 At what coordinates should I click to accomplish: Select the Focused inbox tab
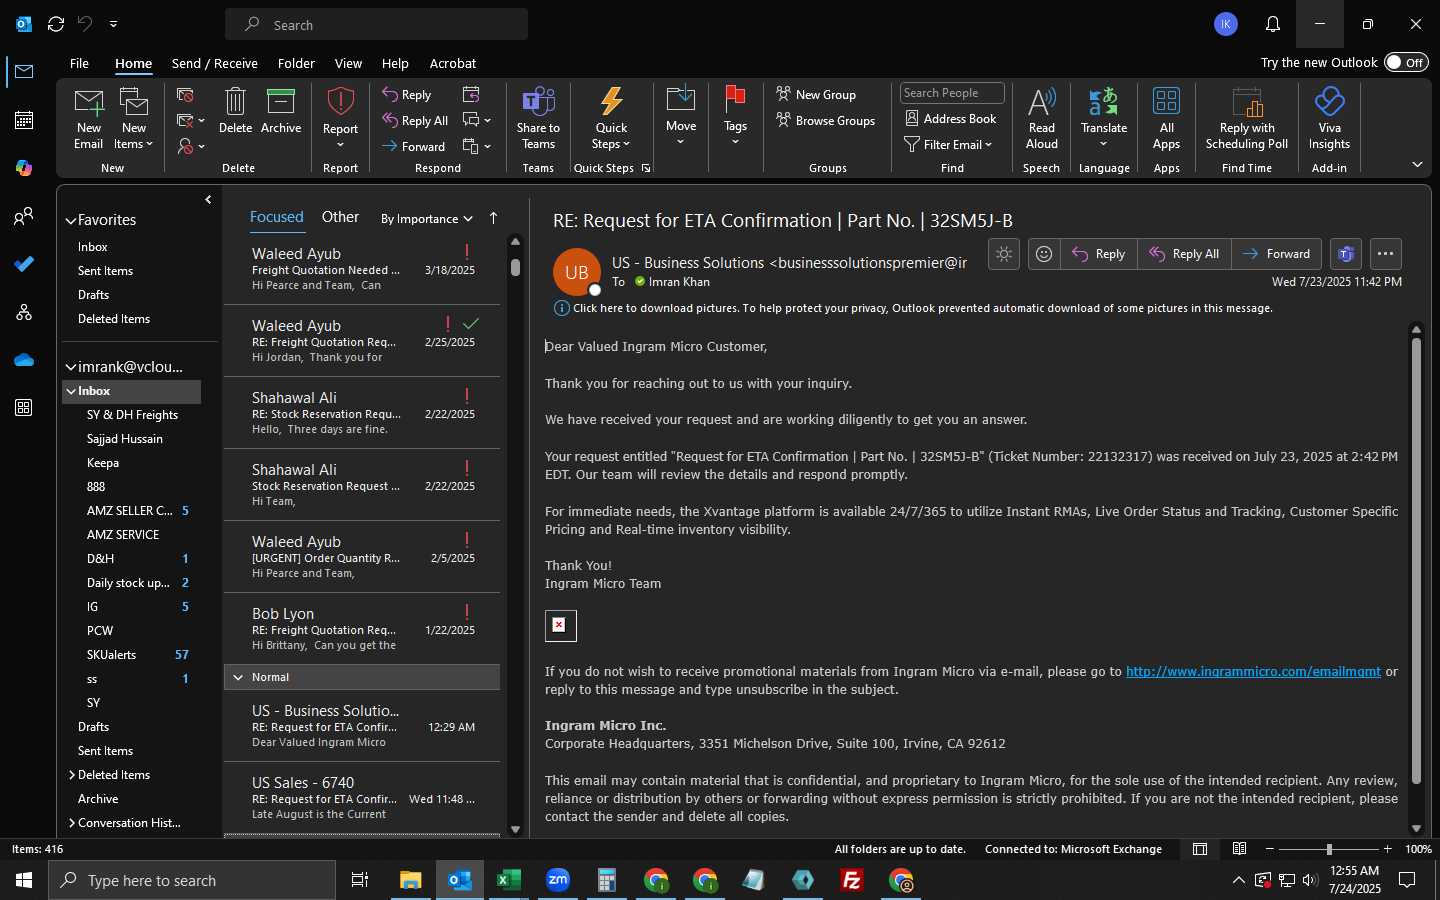point(276,217)
